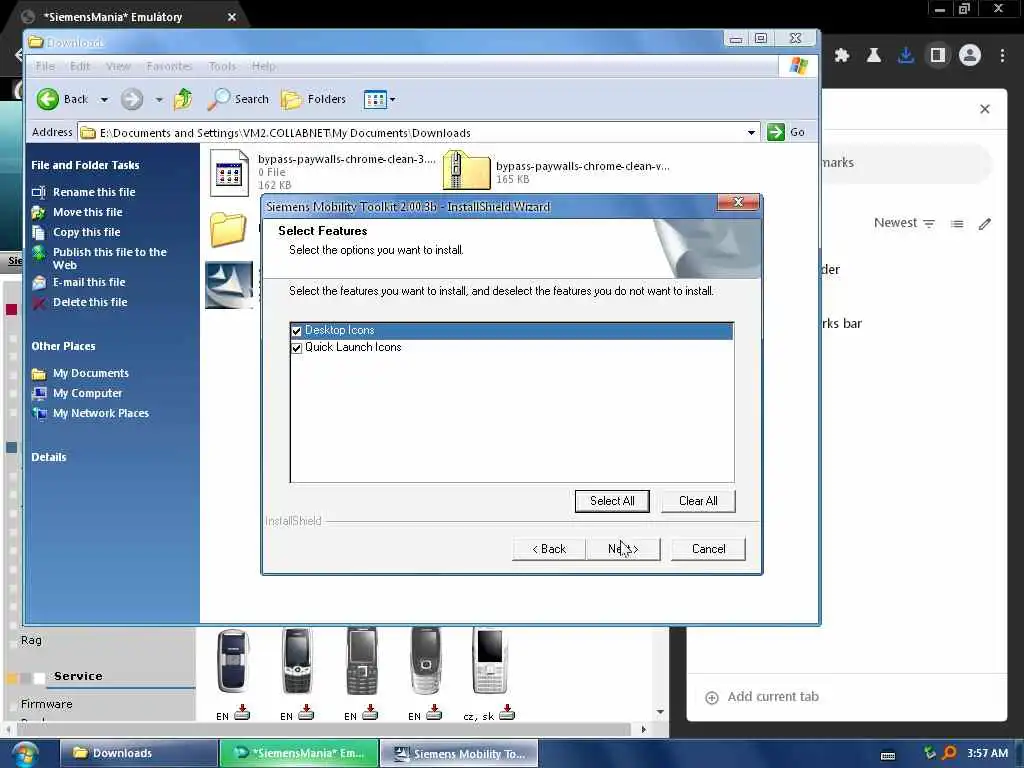Select the bypass-paywalls-chrome-clean-3 file icon

point(229,173)
